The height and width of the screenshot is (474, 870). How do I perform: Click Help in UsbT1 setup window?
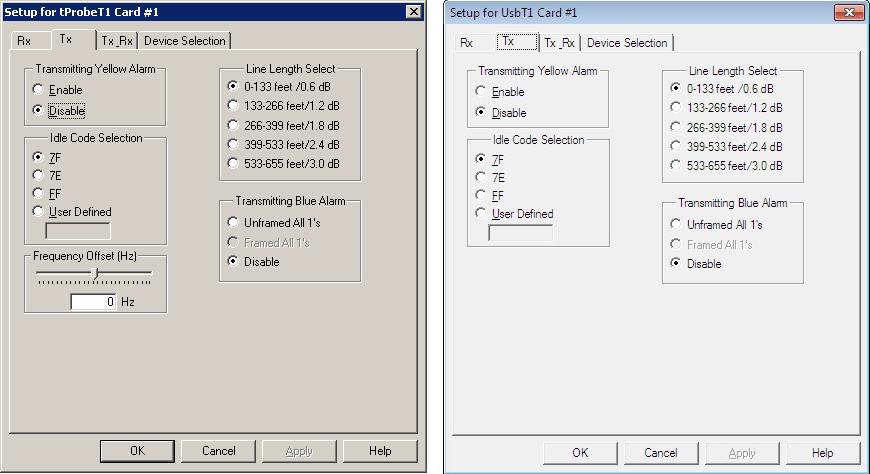[822, 453]
